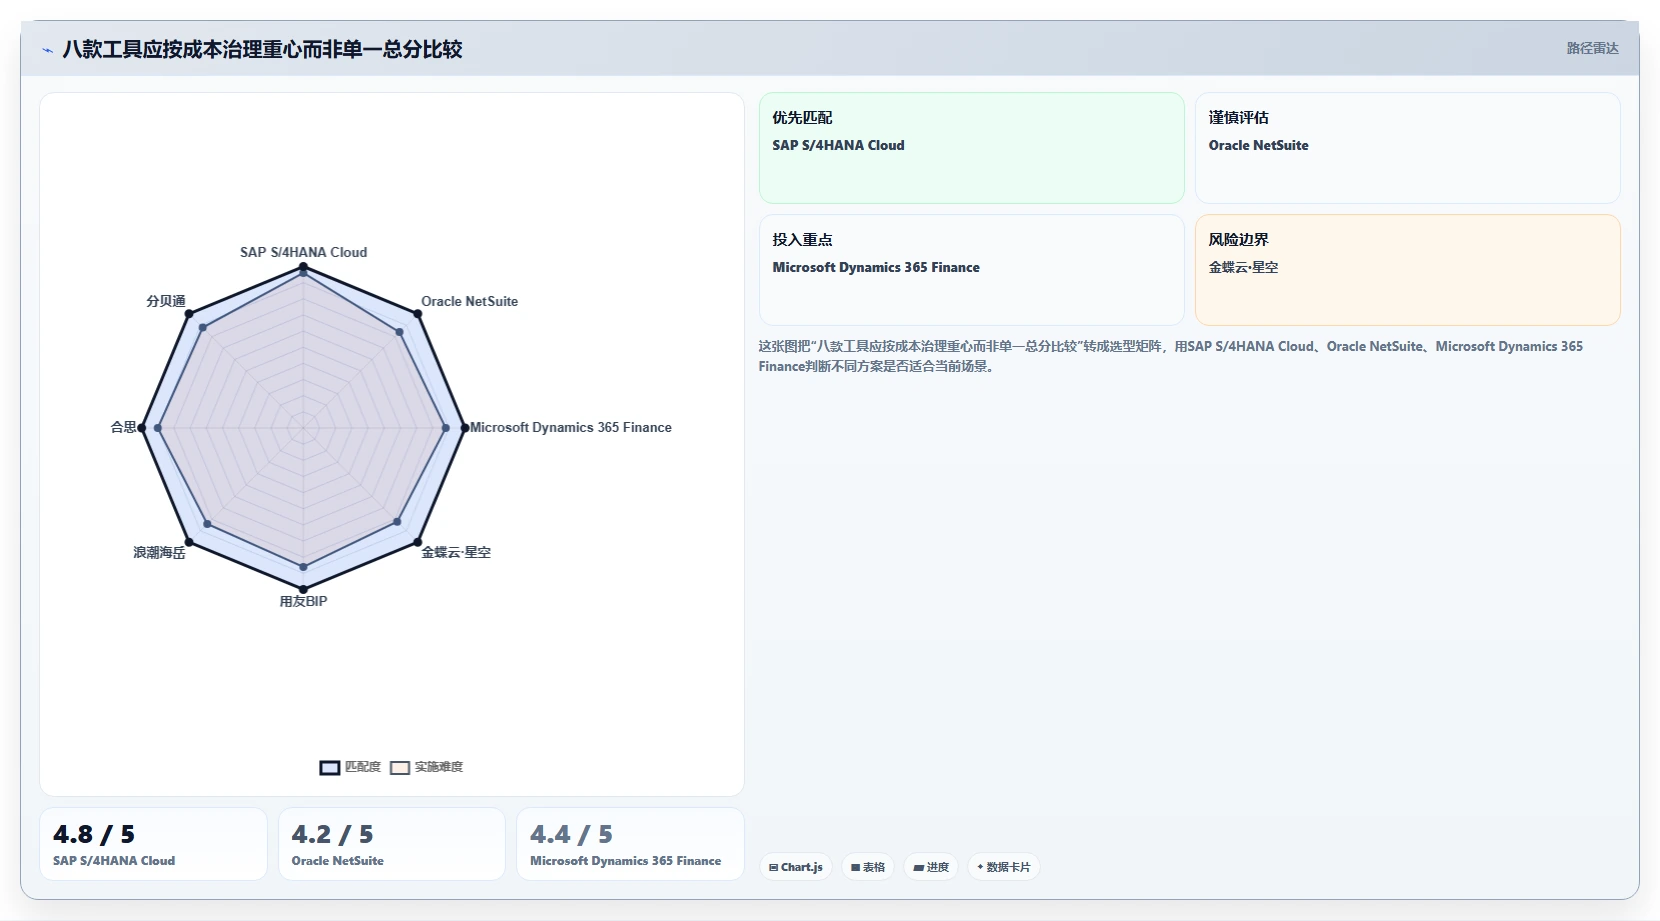The image size is (1660, 921).
Task: Click the Microsoft Dynamics 365 Finance axis label
Action: click(x=571, y=427)
